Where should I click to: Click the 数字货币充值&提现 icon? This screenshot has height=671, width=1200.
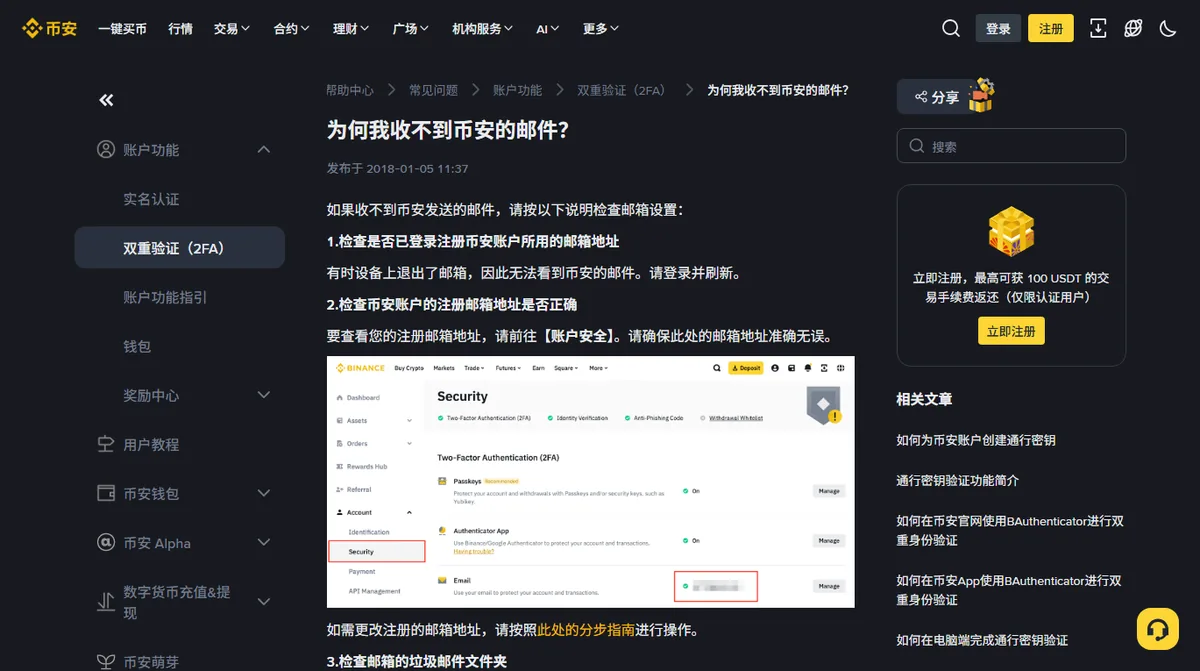tap(105, 601)
